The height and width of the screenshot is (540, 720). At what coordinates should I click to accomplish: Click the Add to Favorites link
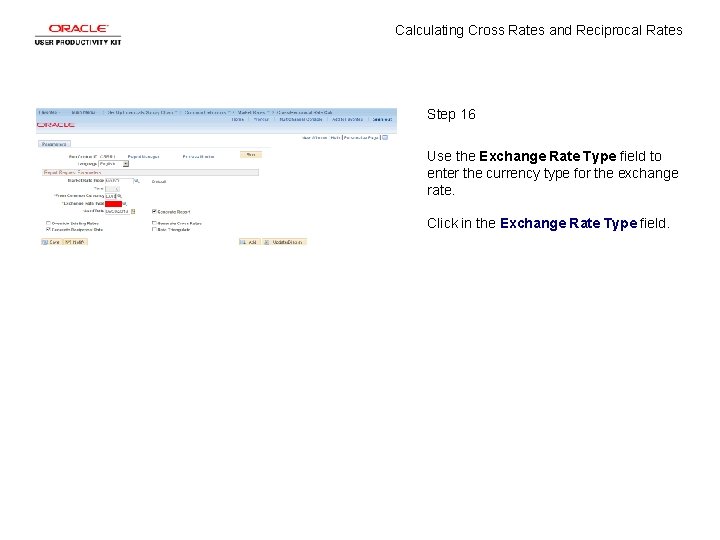[x=347, y=119]
